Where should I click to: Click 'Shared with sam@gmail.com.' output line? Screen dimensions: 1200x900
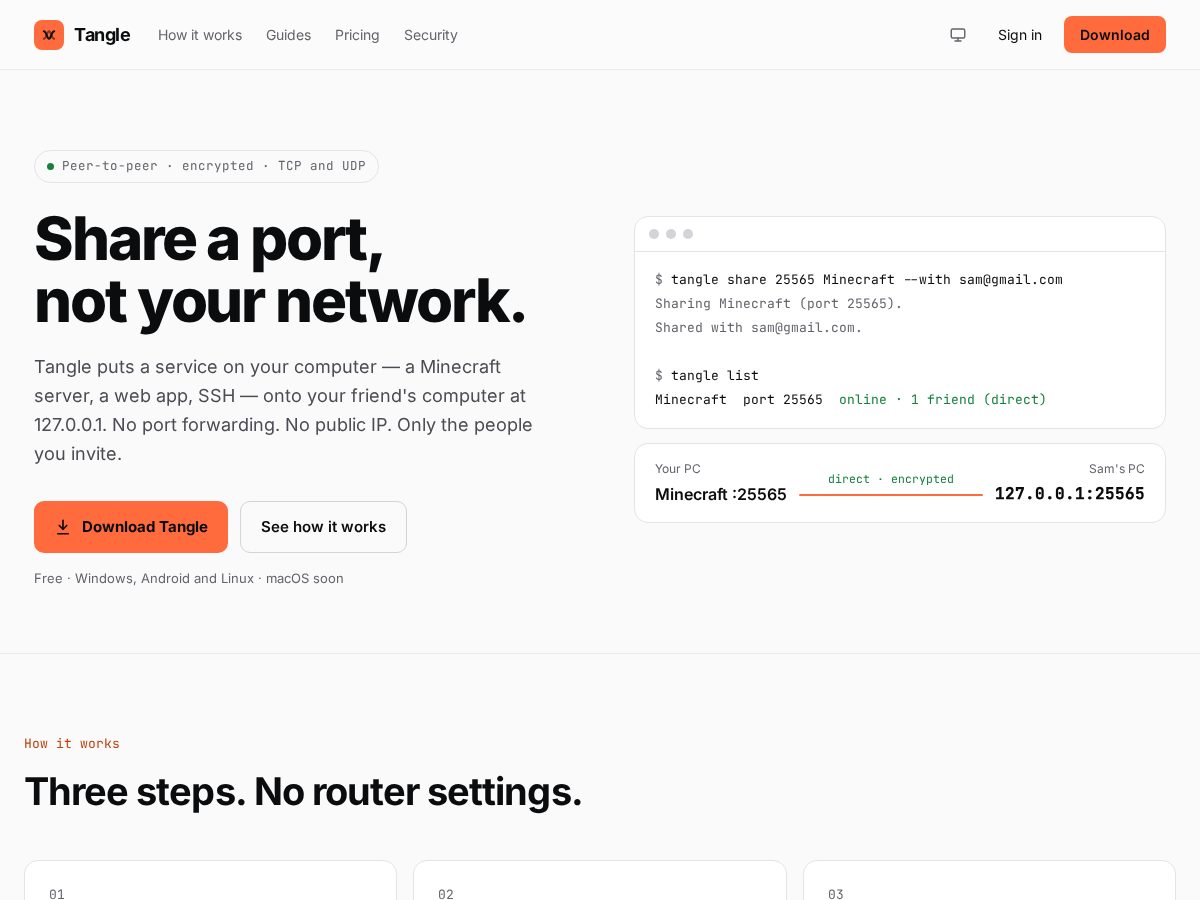[x=759, y=328]
